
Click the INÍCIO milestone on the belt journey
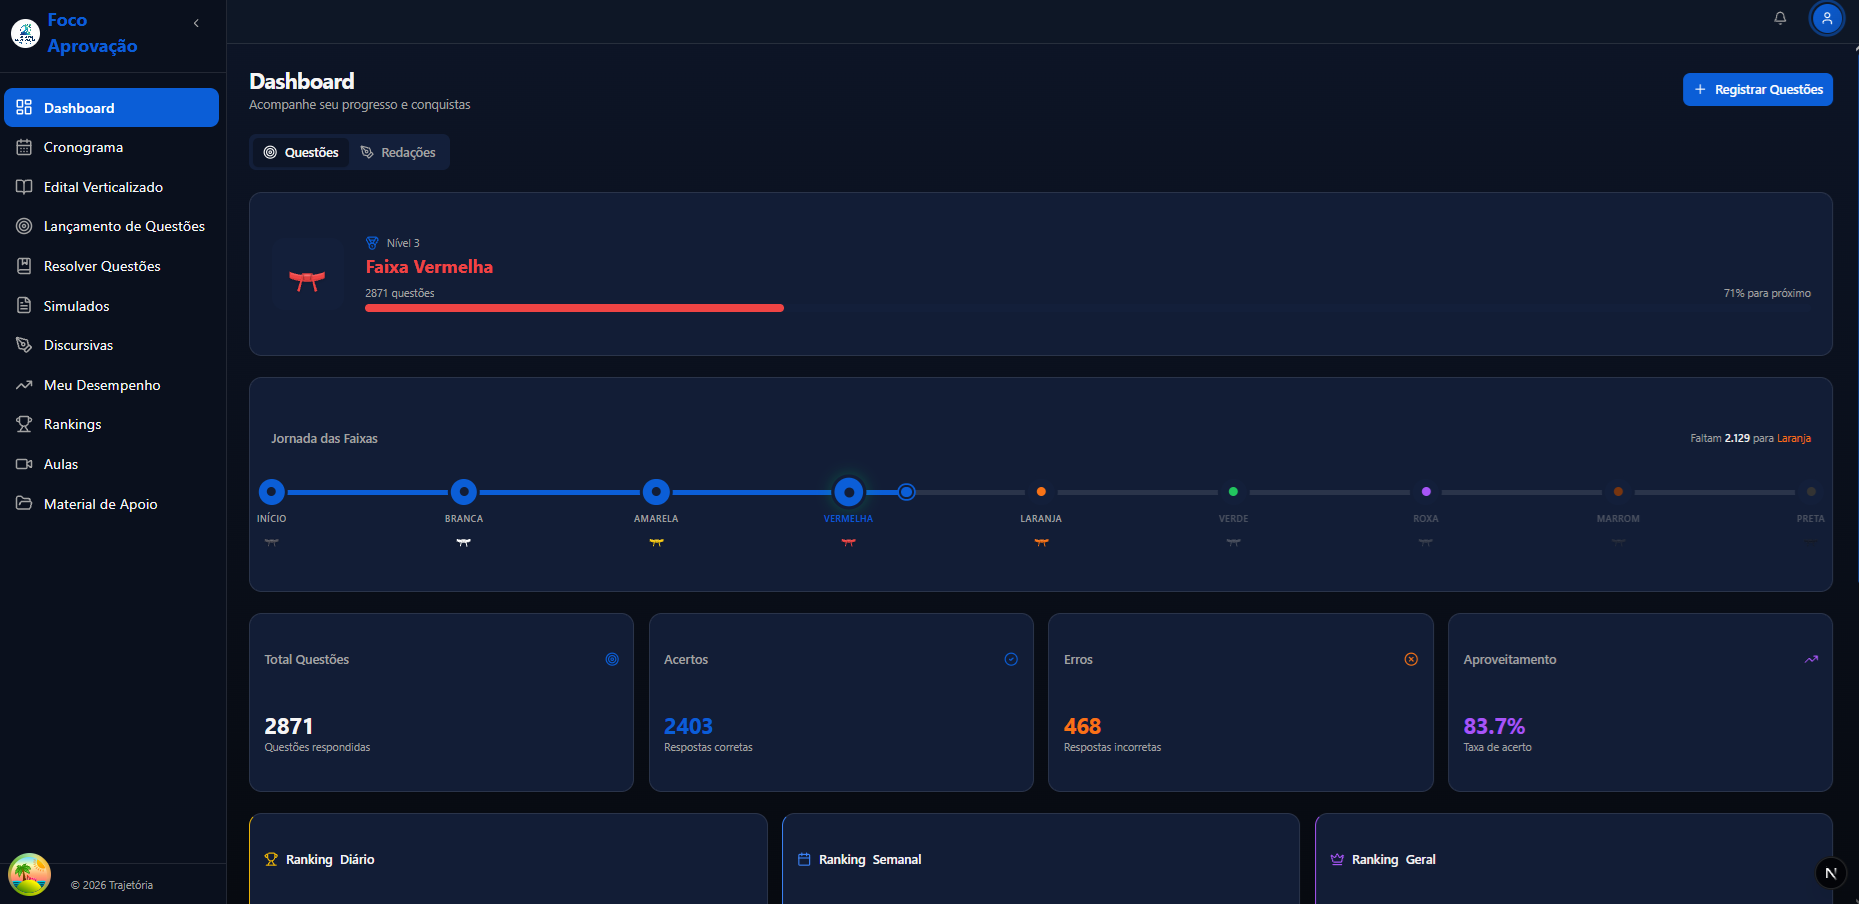pyautogui.click(x=271, y=492)
